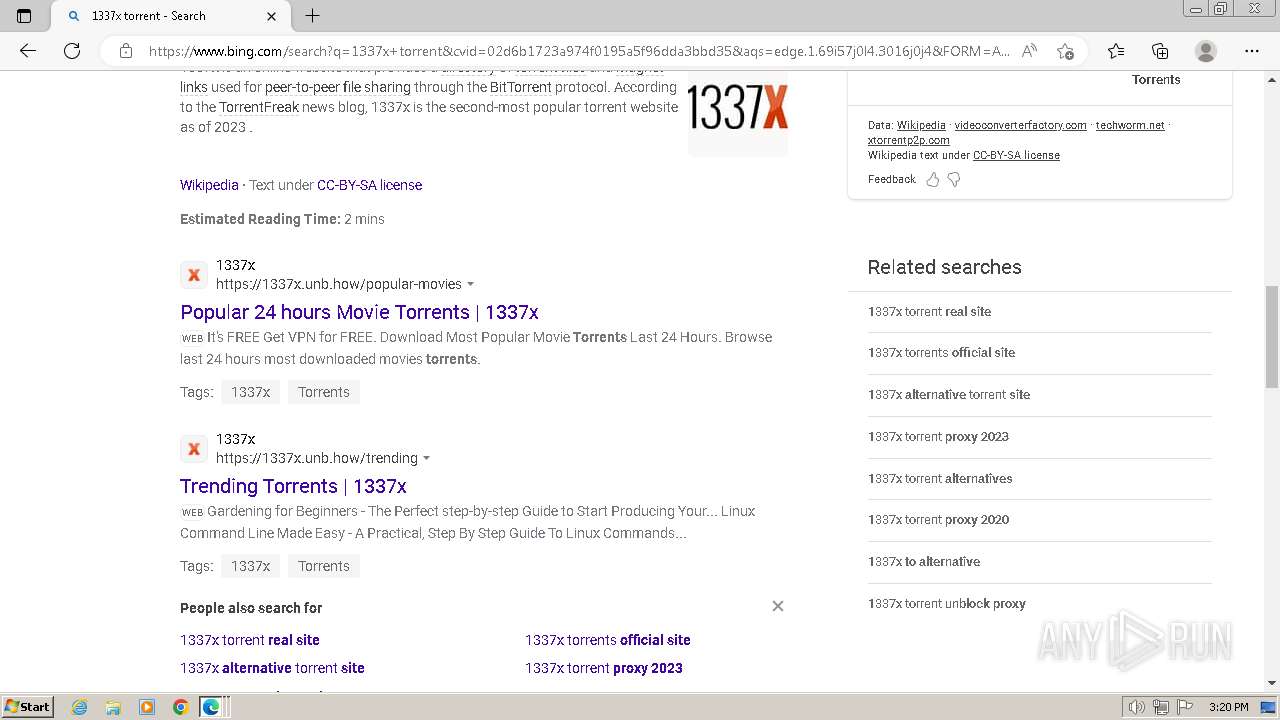Open CC-BY-SA license link in snippet

[369, 185]
